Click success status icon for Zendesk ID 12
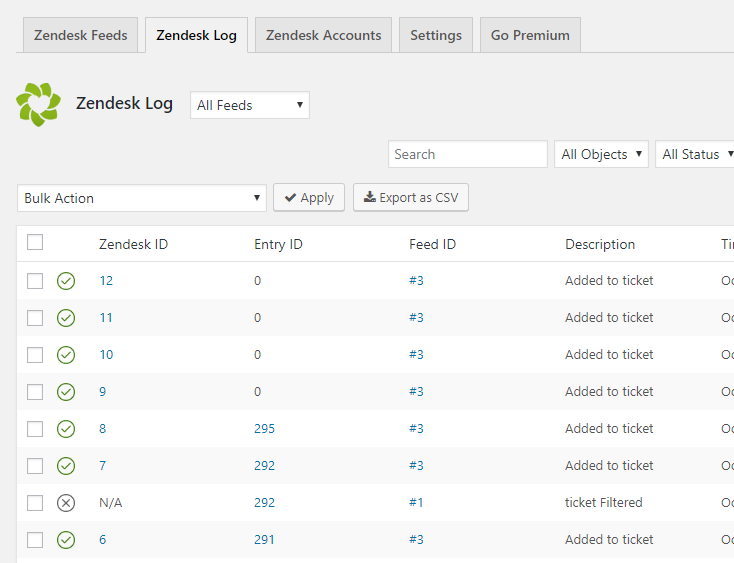The width and height of the screenshot is (734, 563). pyautogui.click(x=66, y=281)
